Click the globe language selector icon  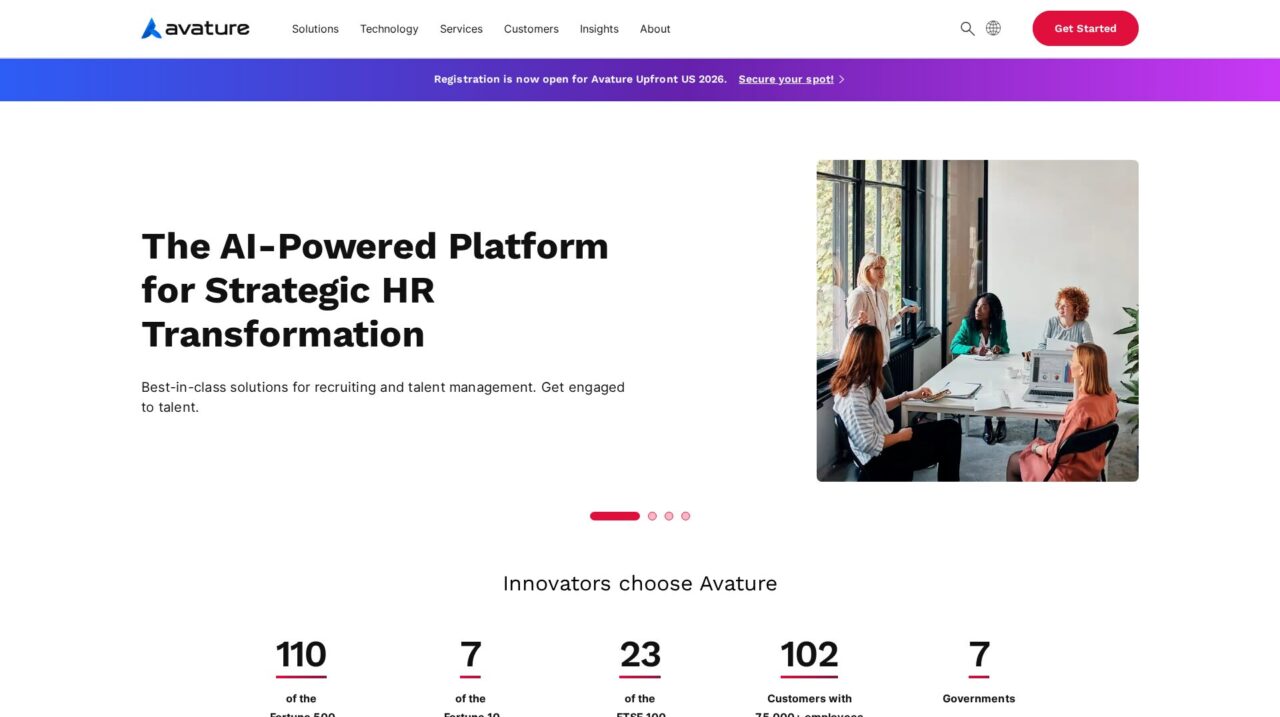(x=993, y=28)
